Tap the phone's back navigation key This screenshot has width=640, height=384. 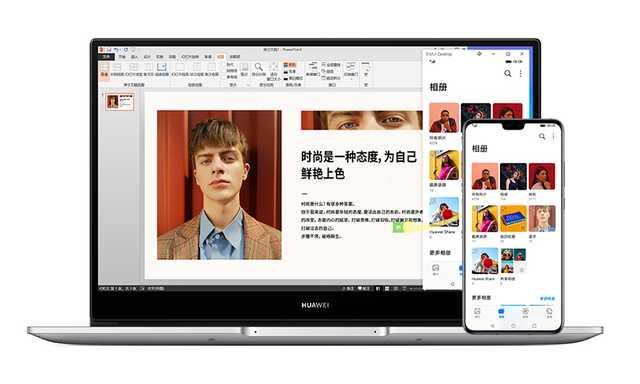[x=493, y=326]
